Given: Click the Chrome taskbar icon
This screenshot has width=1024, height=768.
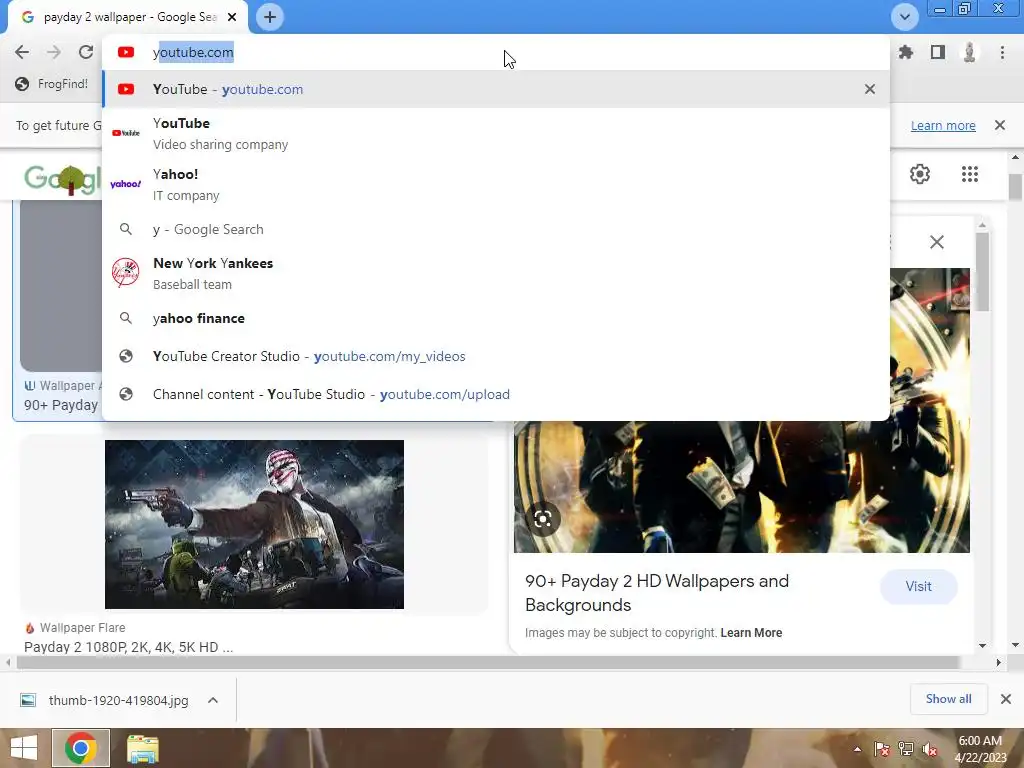Looking at the screenshot, I should click(x=81, y=748).
